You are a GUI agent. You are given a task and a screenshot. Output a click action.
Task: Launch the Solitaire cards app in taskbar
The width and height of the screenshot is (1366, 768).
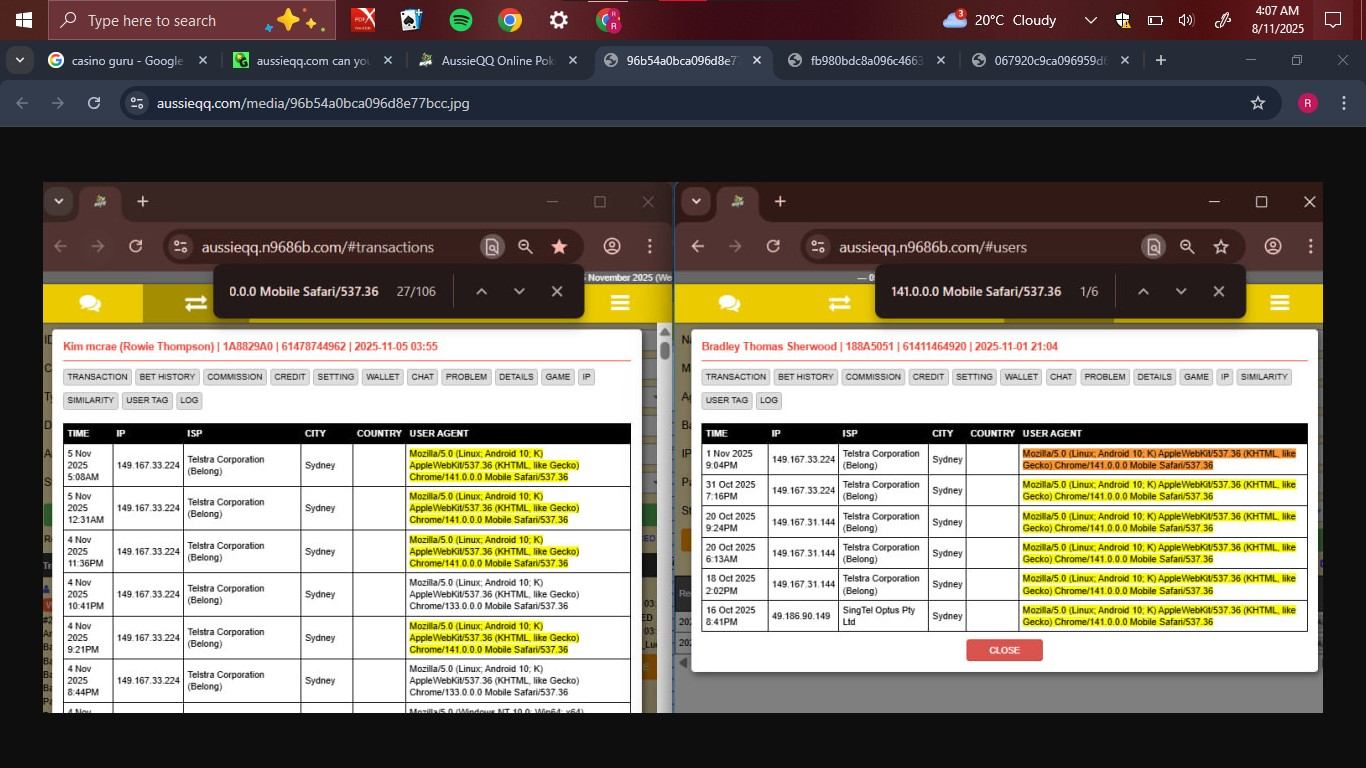(411, 20)
